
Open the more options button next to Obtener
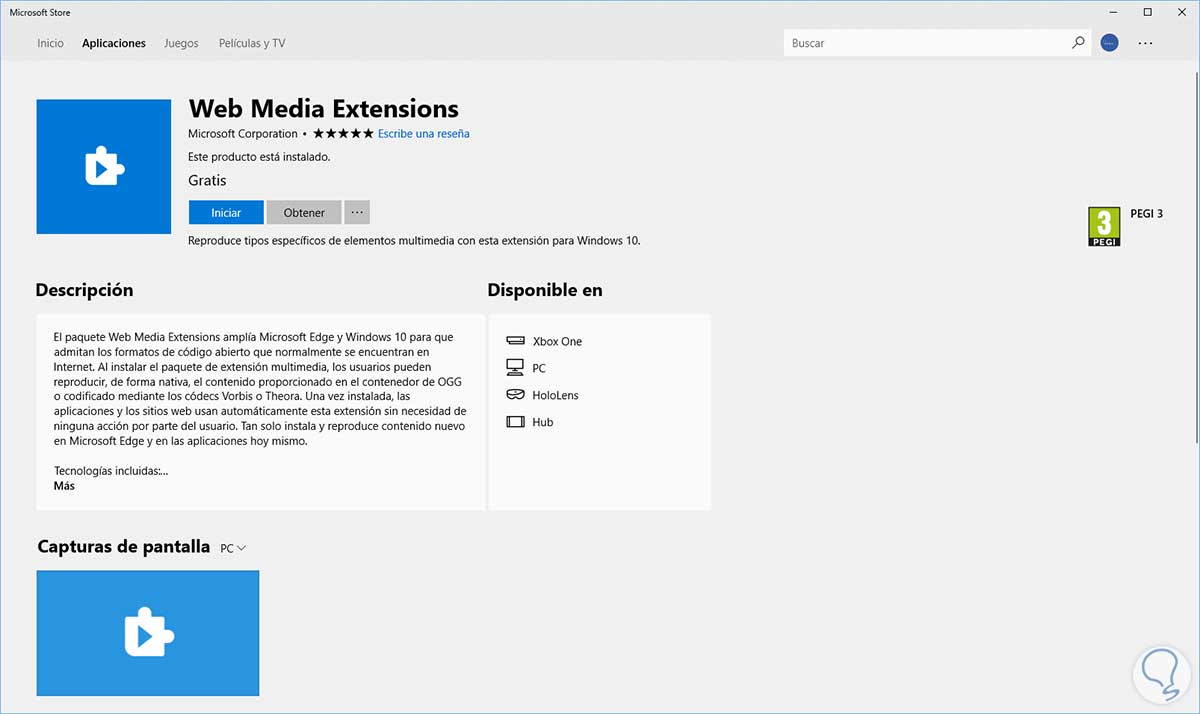coord(357,212)
